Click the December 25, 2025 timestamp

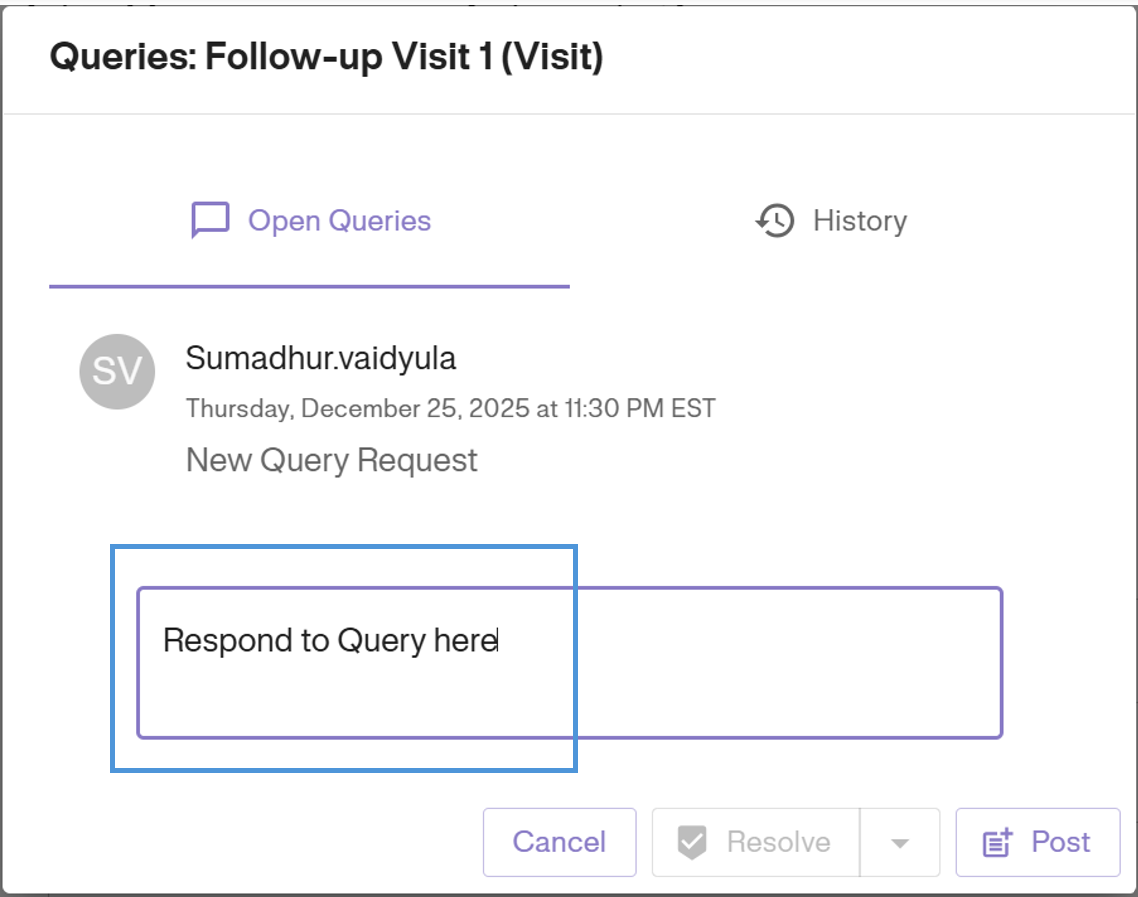pyautogui.click(x=450, y=409)
